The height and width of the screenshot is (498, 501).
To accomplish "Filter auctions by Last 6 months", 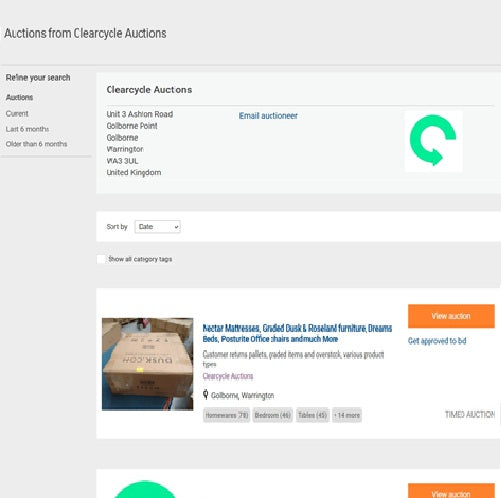I will (x=27, y=129).
